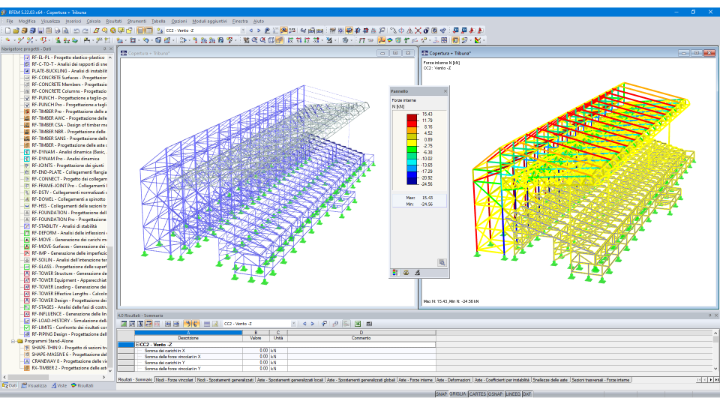Open the Calcola menu
Image resolution: width=720 pixels, height=405 pixels.
click(94, 21)
